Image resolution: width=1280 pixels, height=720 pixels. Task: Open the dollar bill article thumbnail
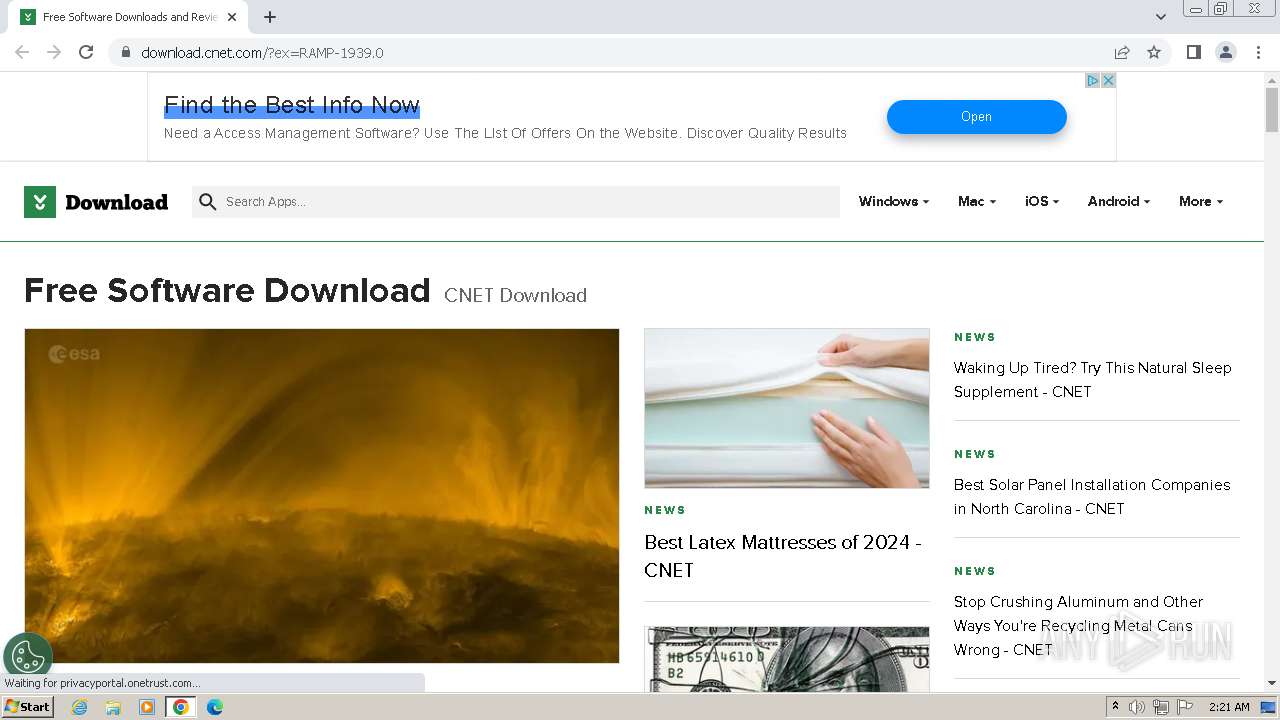[787, 659]
